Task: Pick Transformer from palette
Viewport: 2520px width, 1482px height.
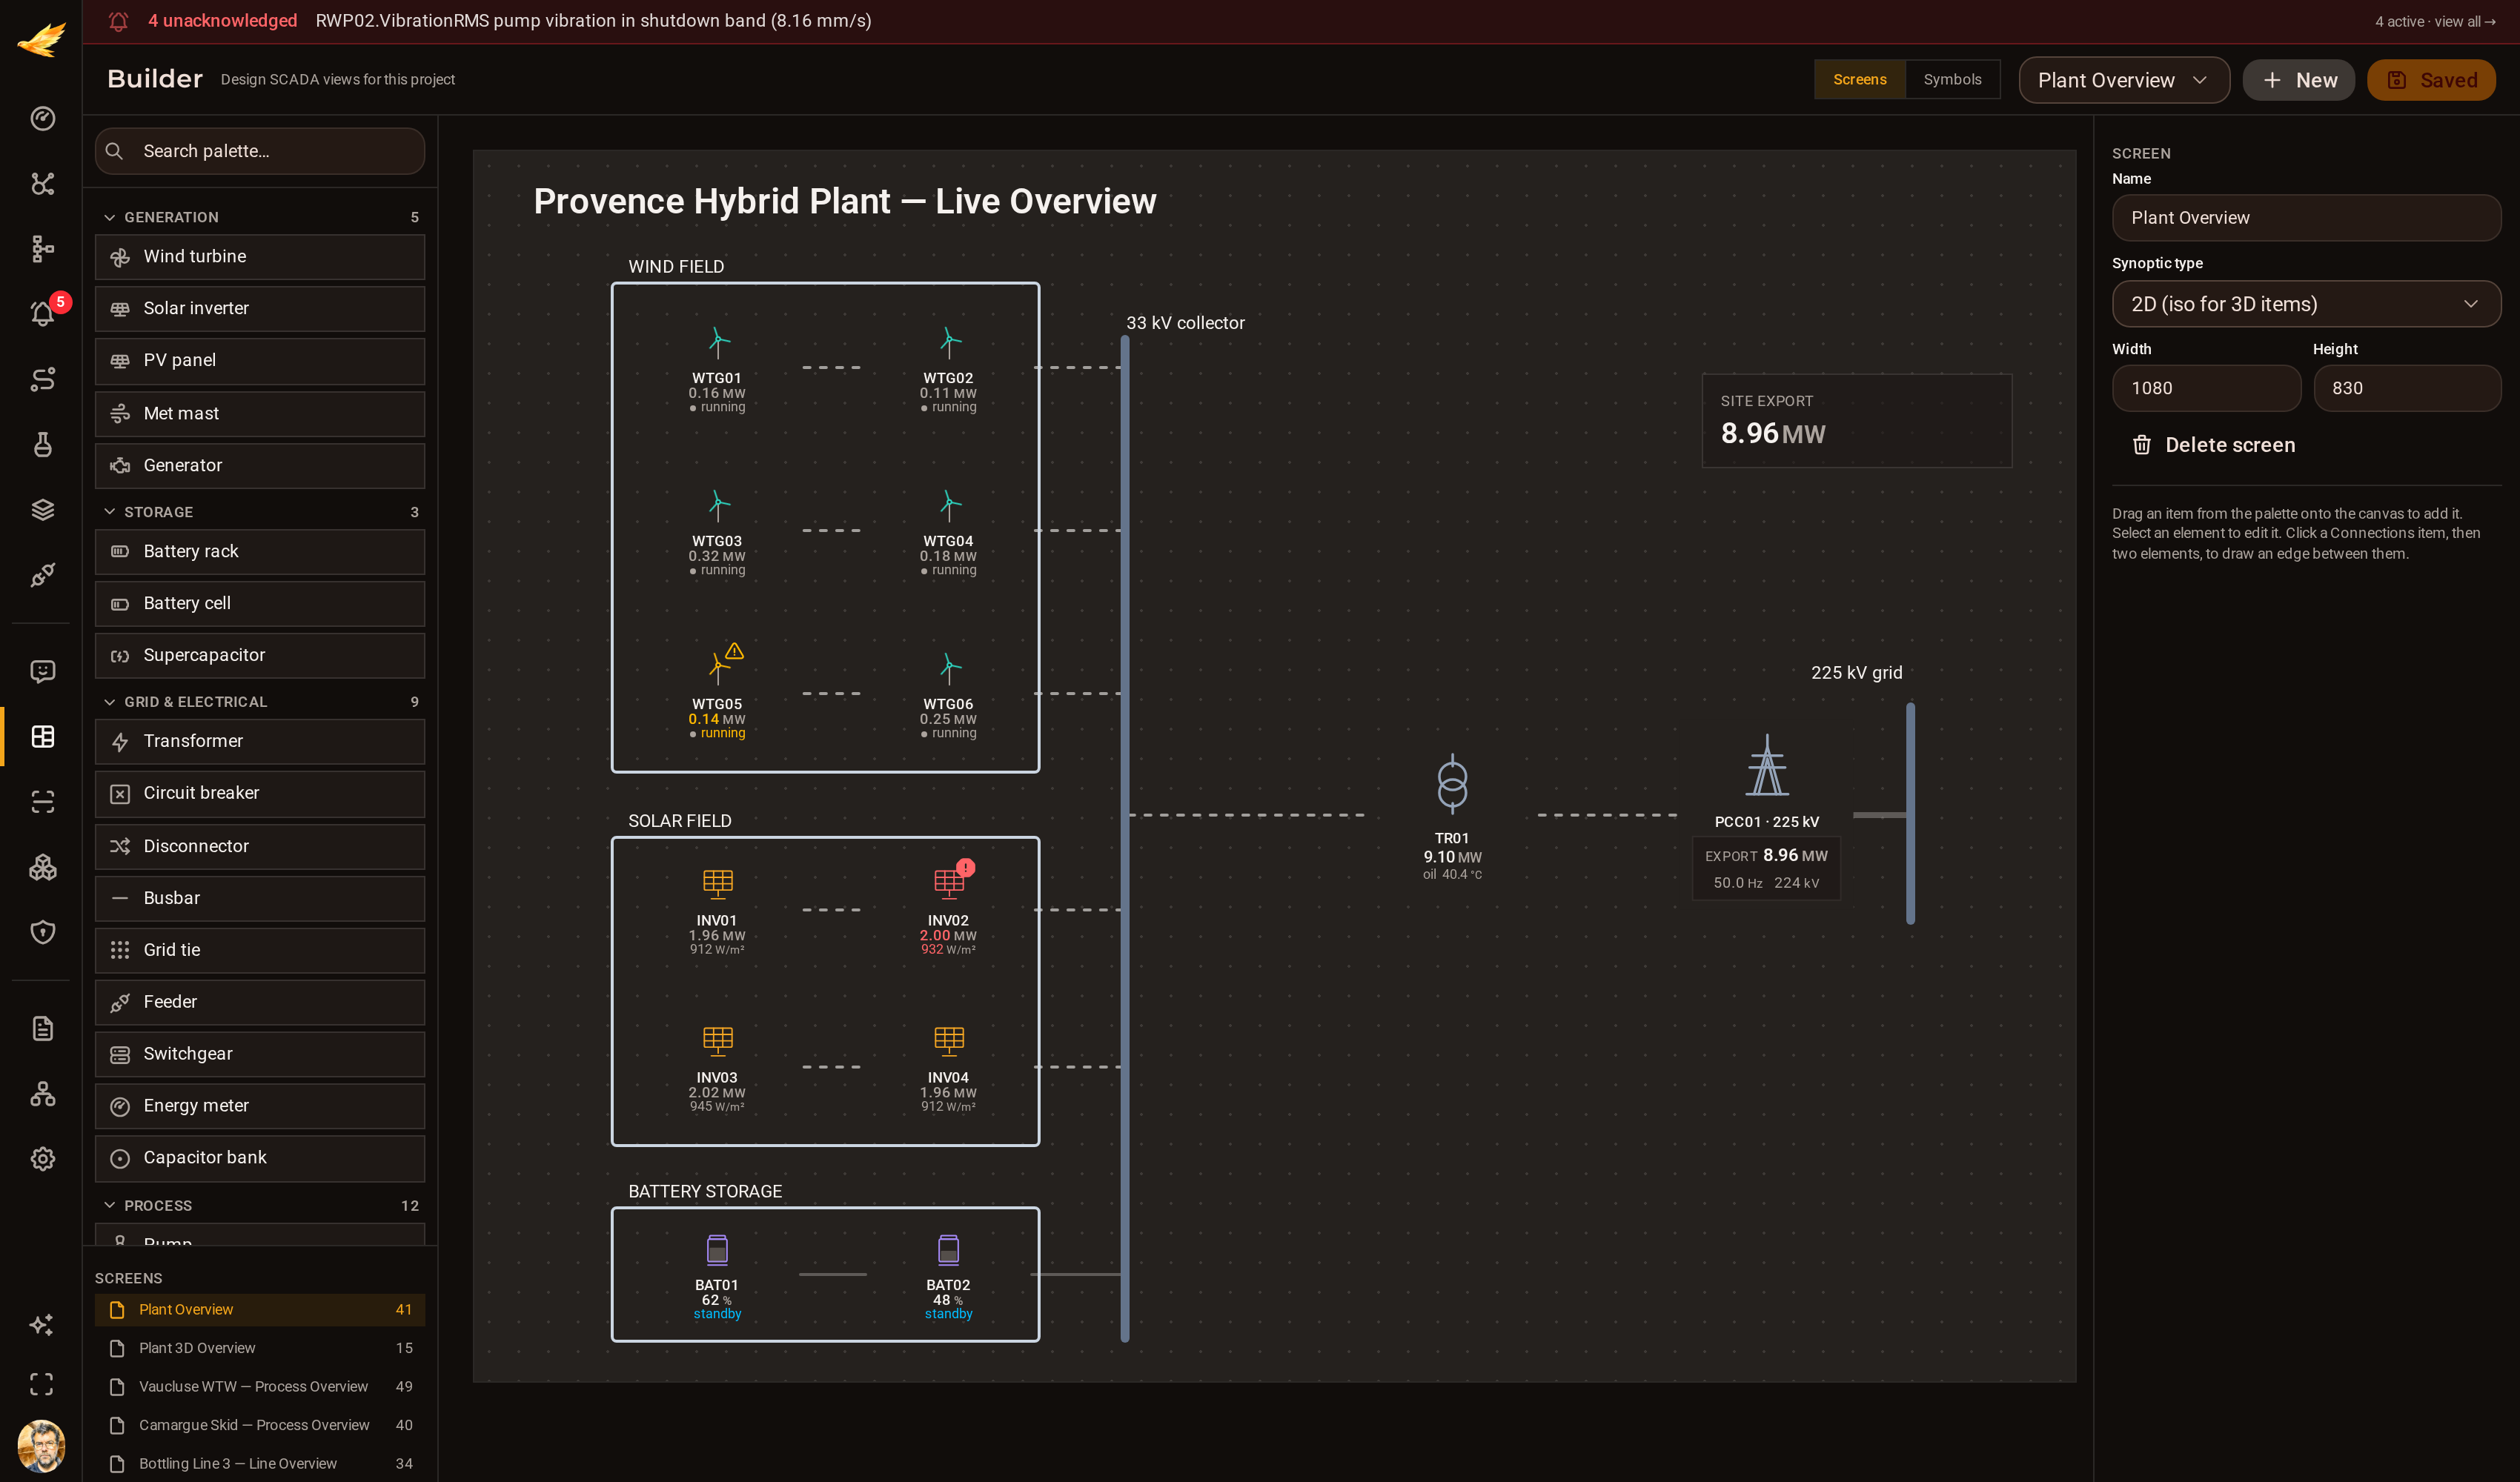Action: point(260,742)
